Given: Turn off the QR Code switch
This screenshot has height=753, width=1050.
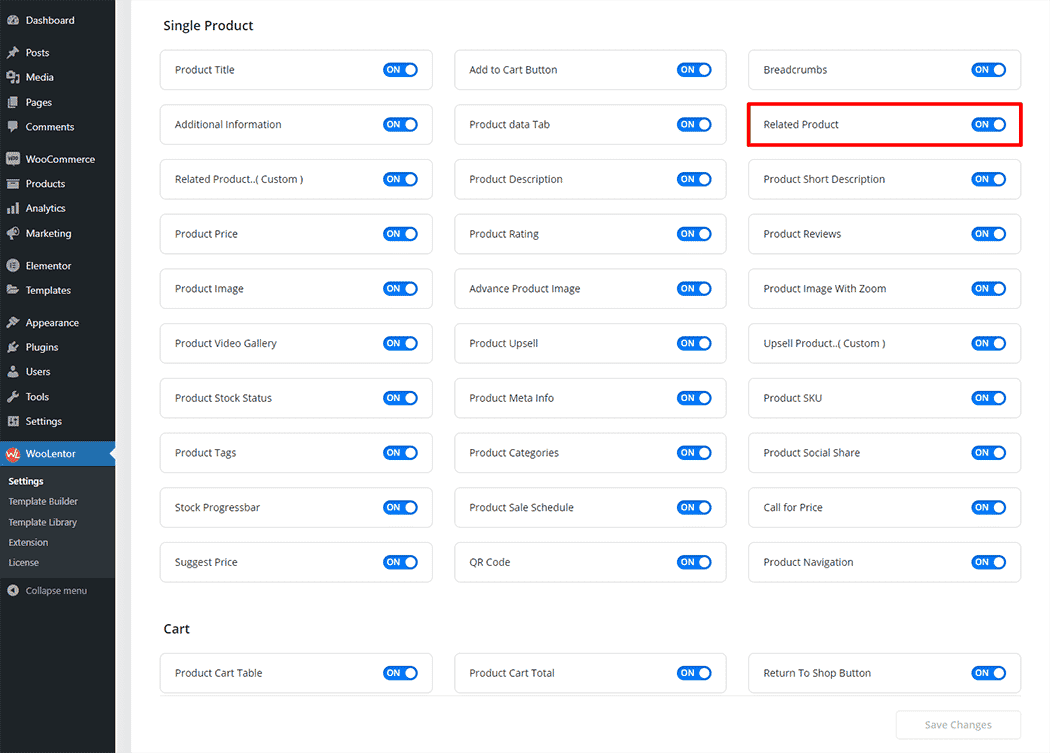Looking at the screenshot, I should point(694,562).
